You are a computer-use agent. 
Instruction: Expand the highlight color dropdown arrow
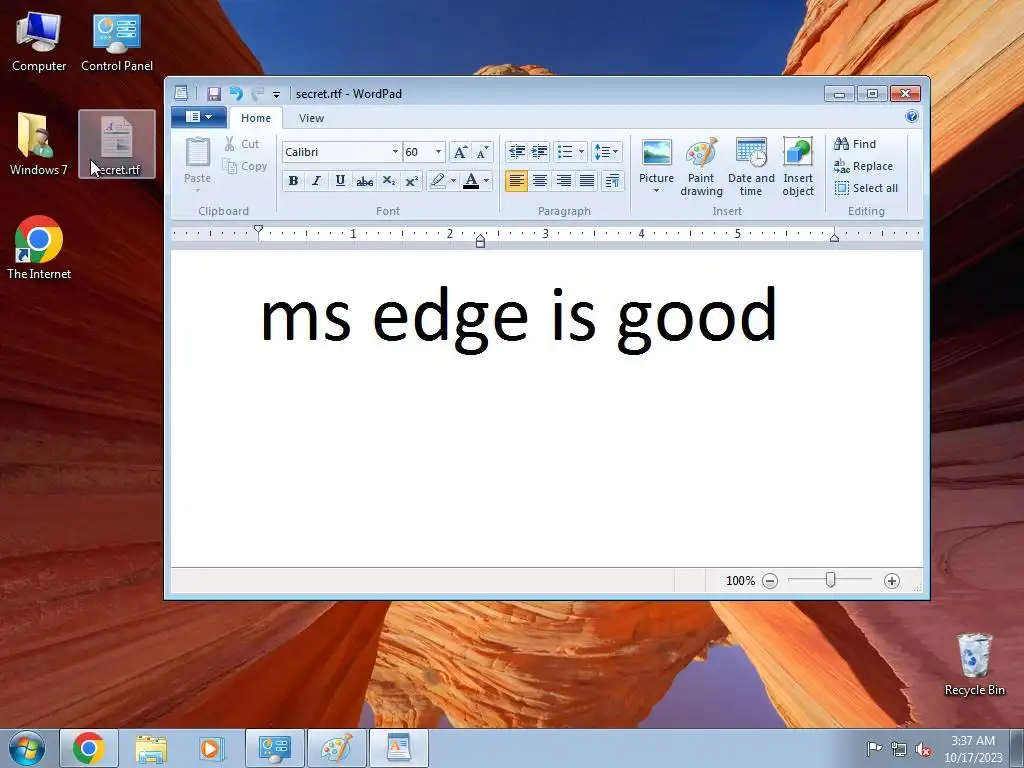point(453,181)
